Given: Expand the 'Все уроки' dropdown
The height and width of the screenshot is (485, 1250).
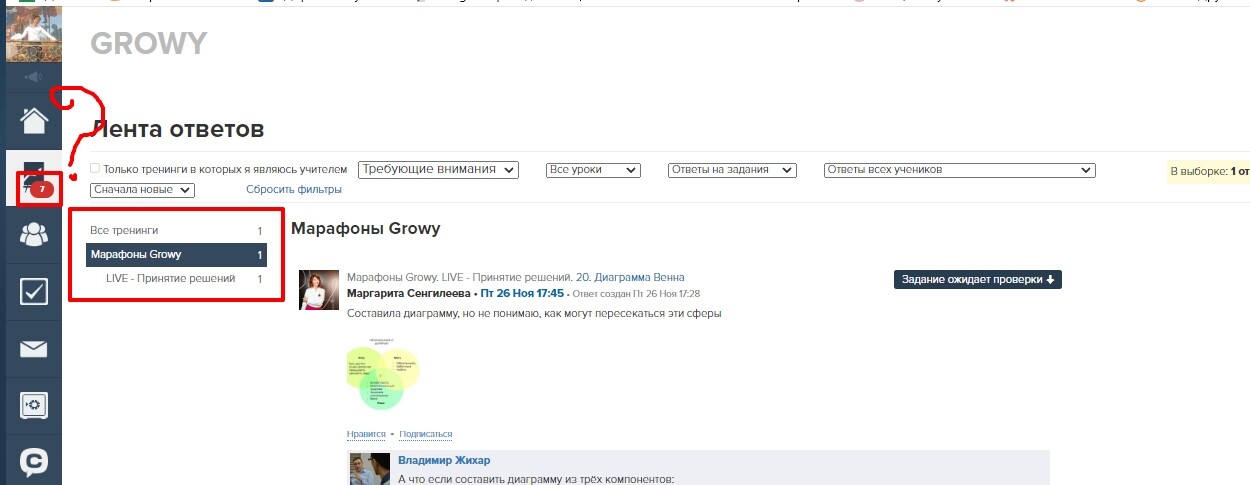Looking at the screenshot, I should tap(593, 170).
